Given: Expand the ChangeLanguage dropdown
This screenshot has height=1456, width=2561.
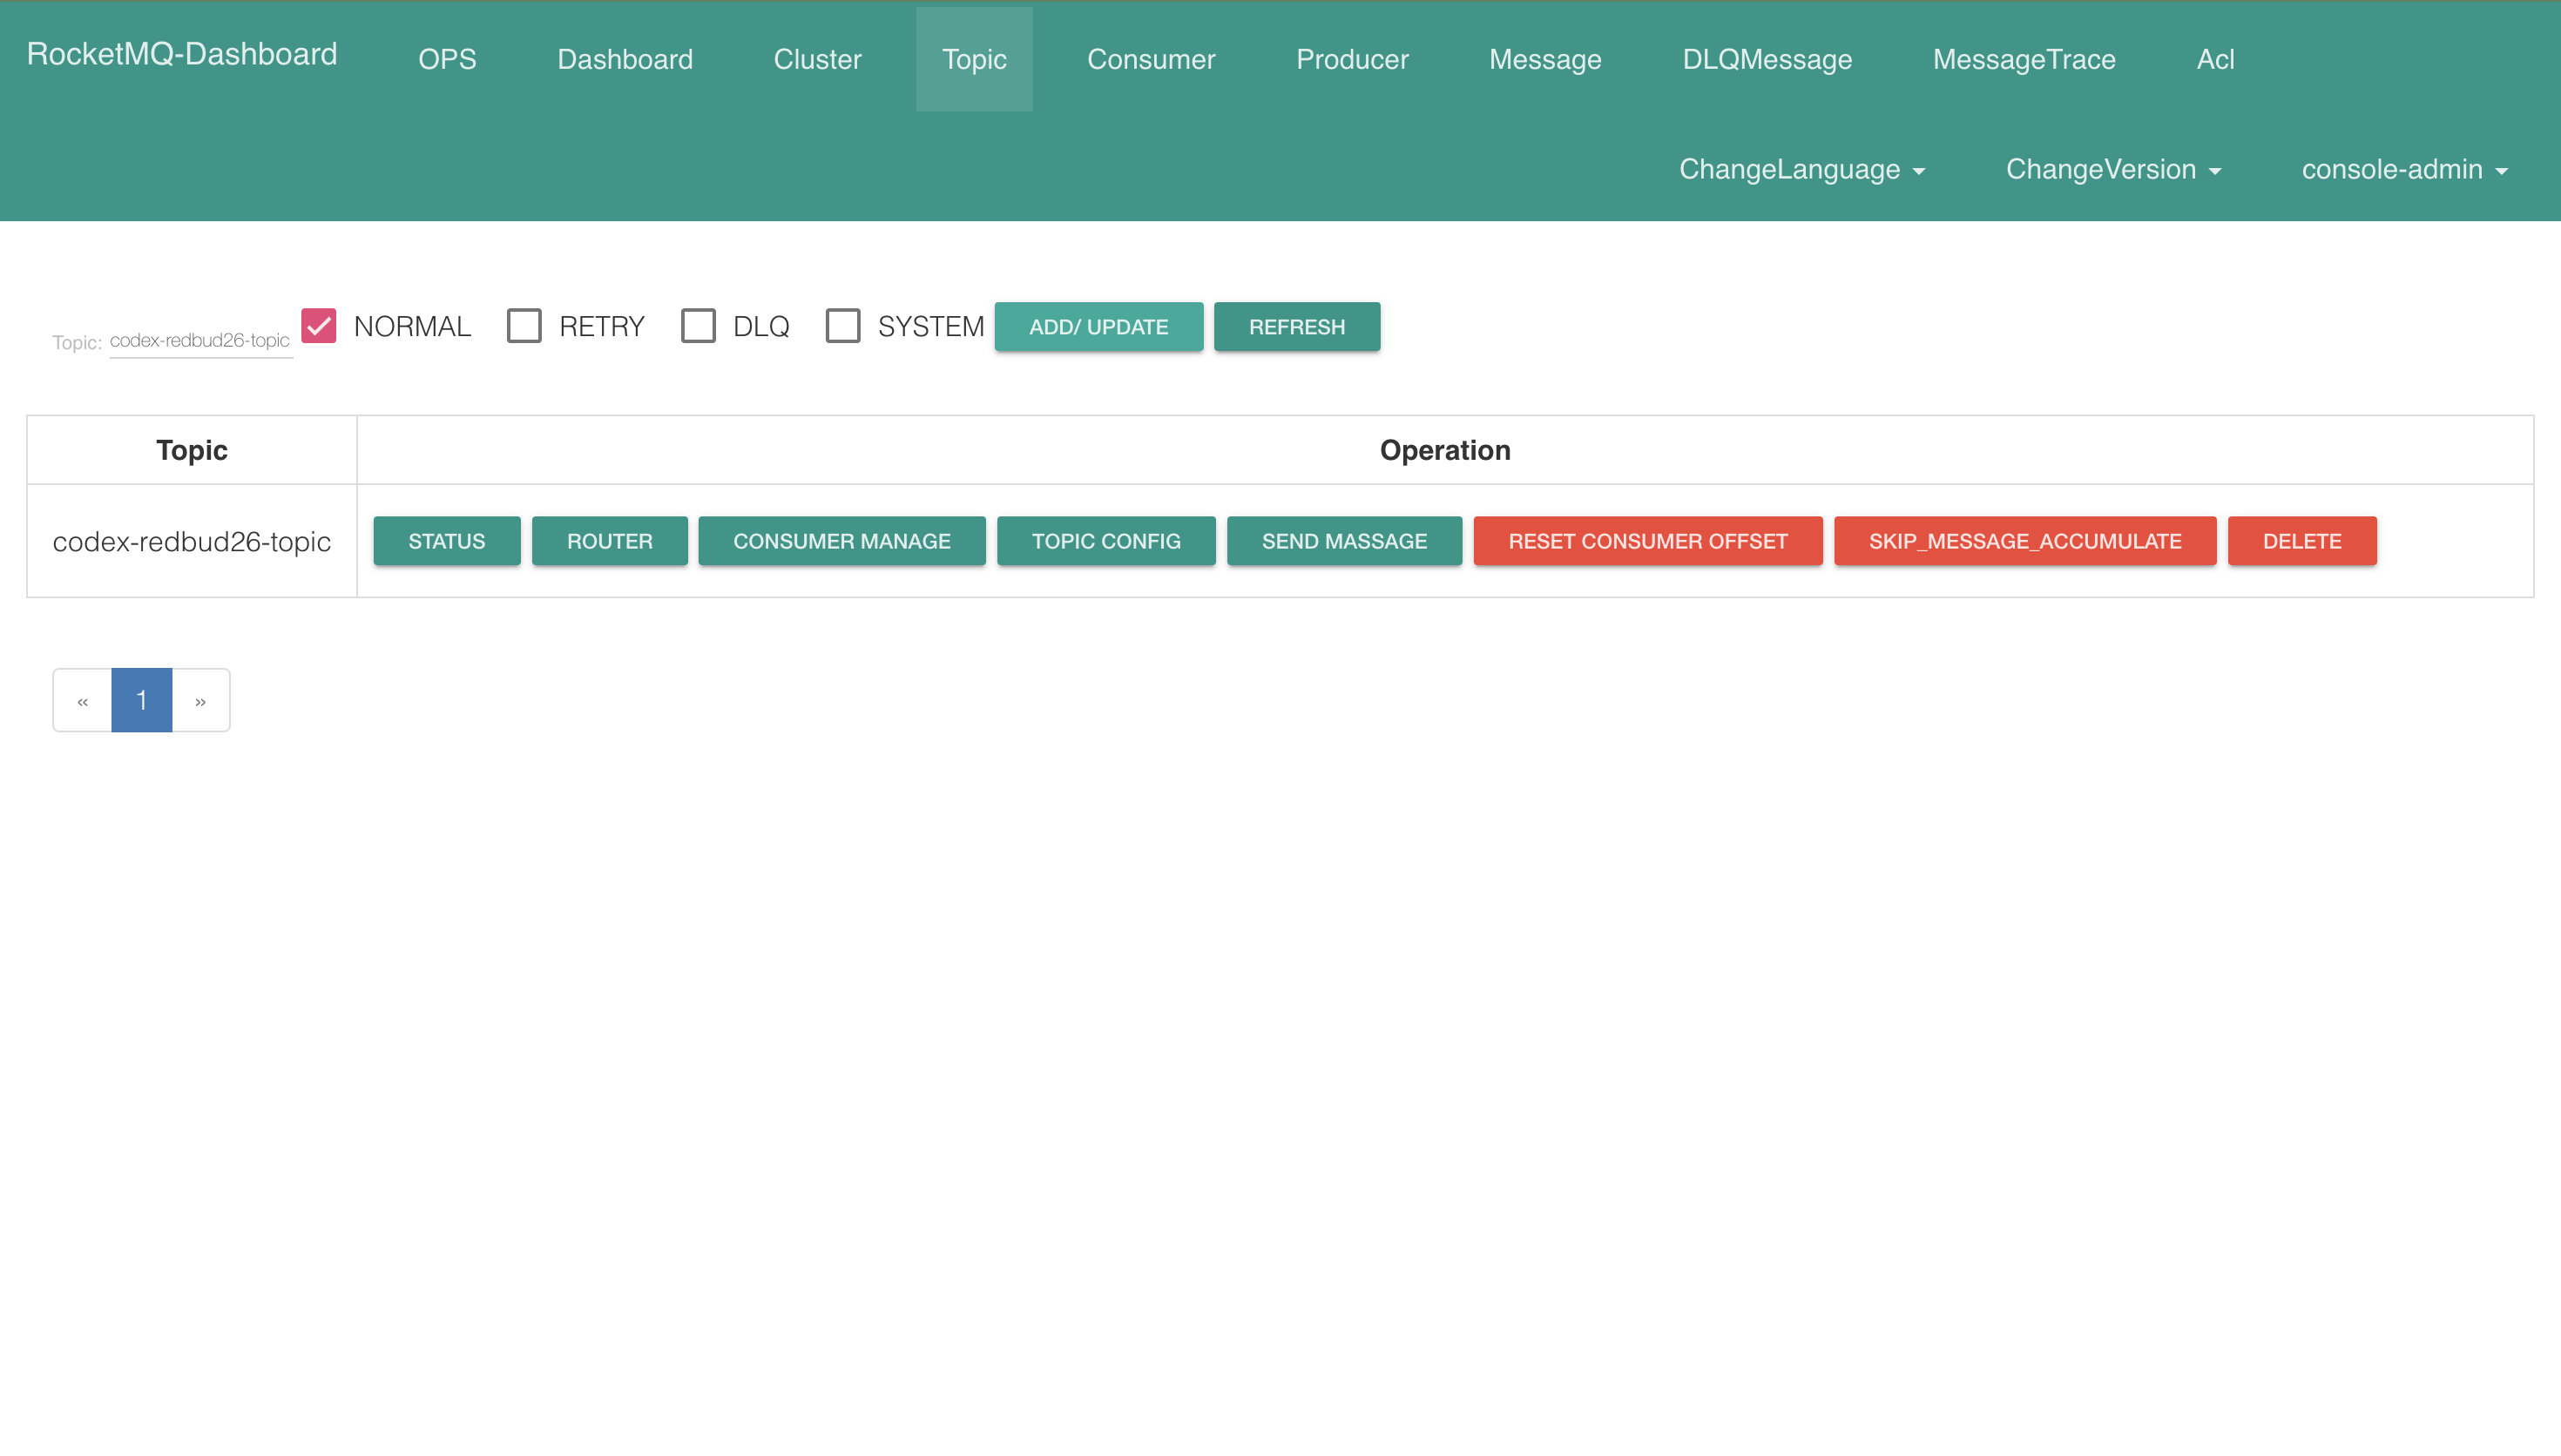Looking at the screenshot, I should click(x=1802, y=169).
